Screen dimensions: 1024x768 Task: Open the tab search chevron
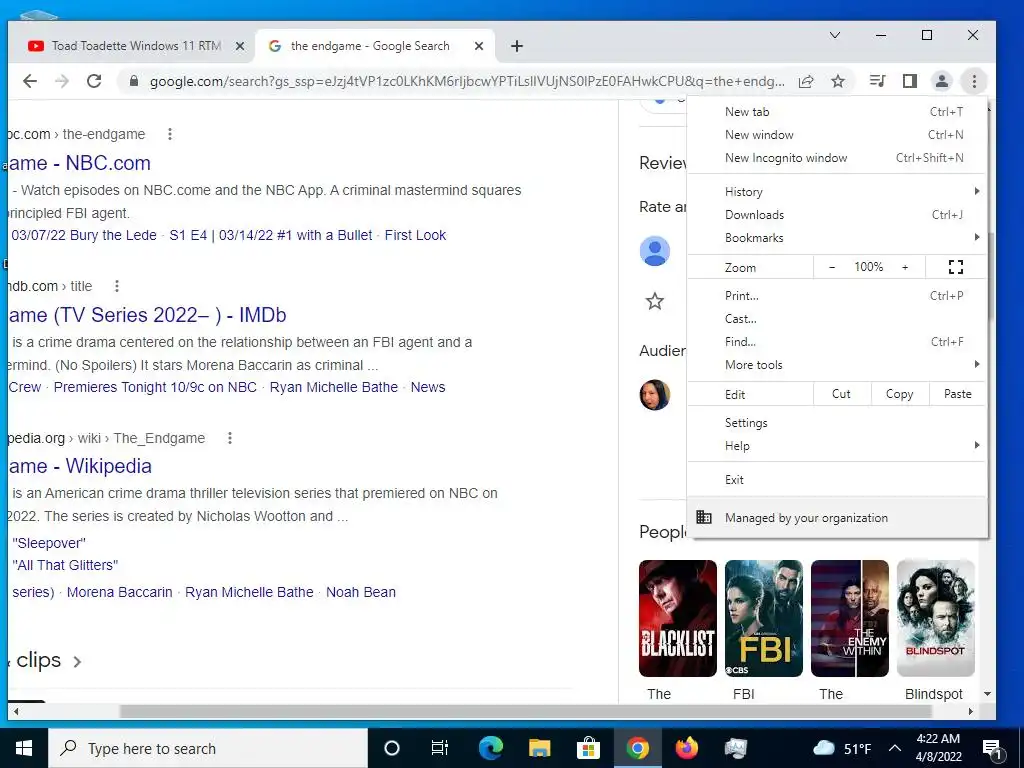835,35
